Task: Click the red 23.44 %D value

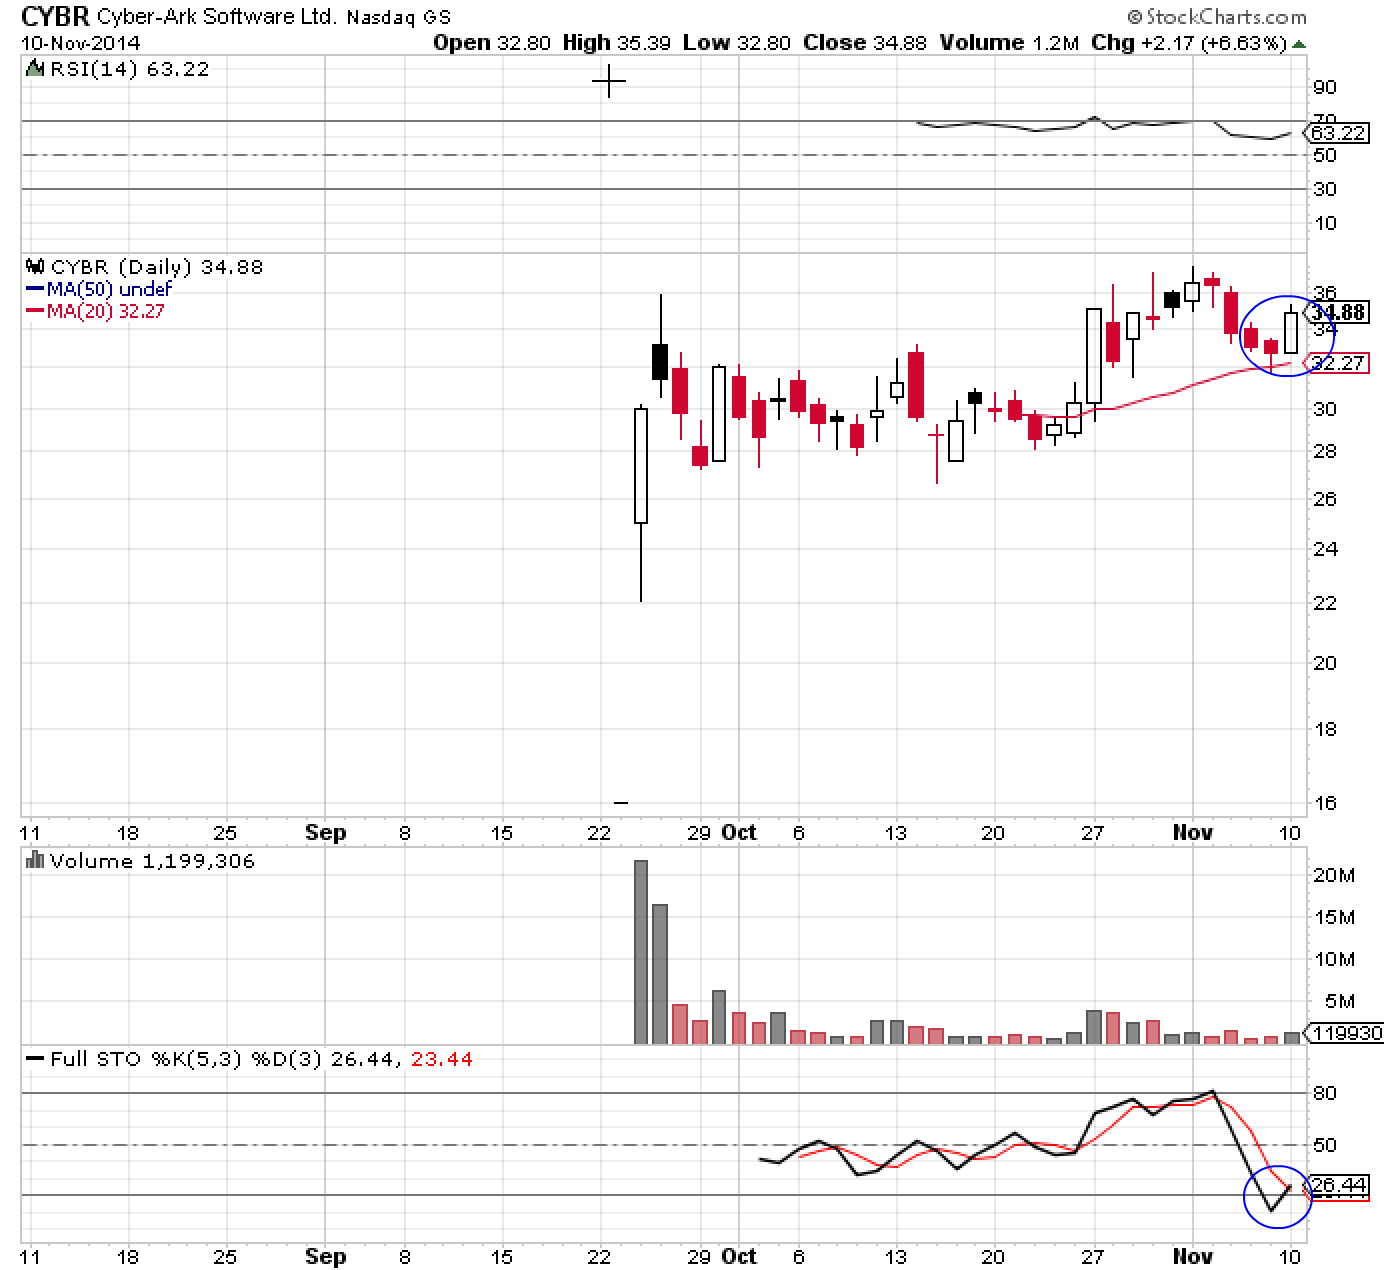Action: 442,1059
